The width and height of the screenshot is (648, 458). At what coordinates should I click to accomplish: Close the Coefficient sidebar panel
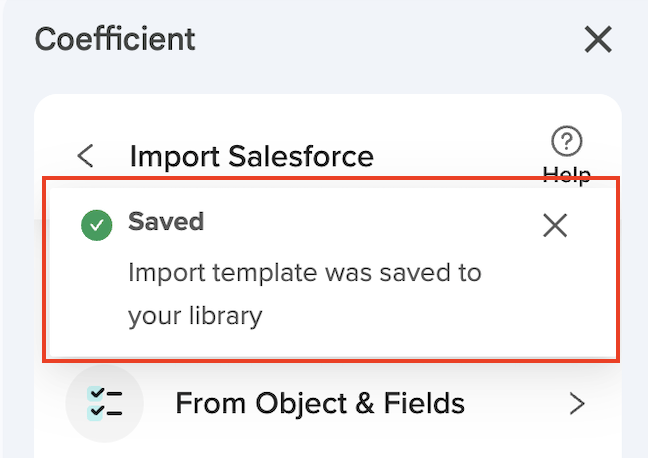point(598,40)
